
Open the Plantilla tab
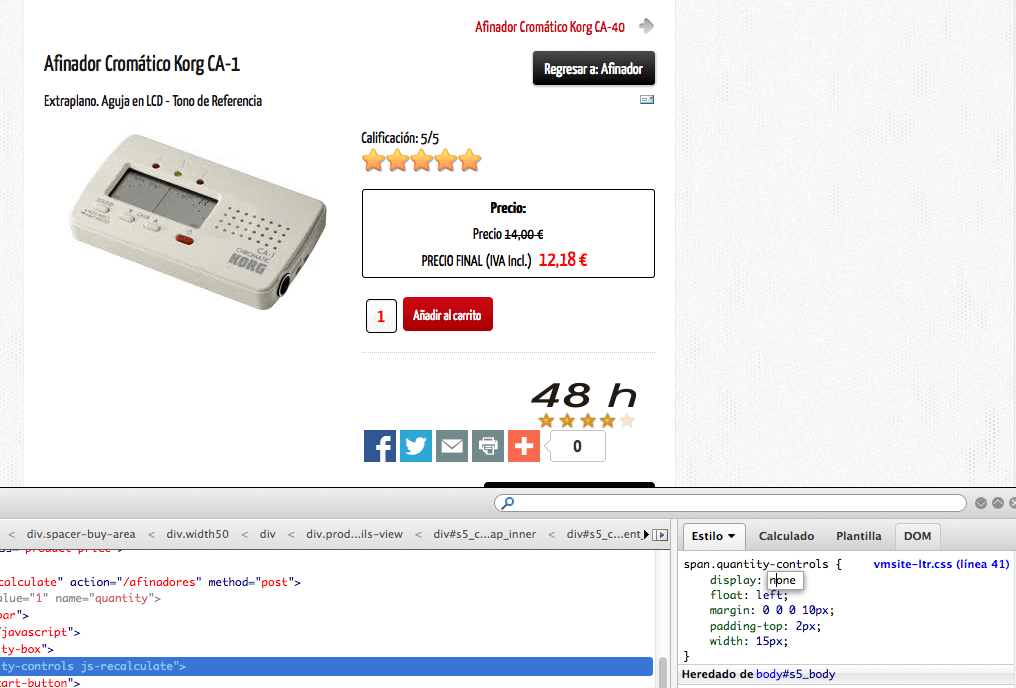859,536
